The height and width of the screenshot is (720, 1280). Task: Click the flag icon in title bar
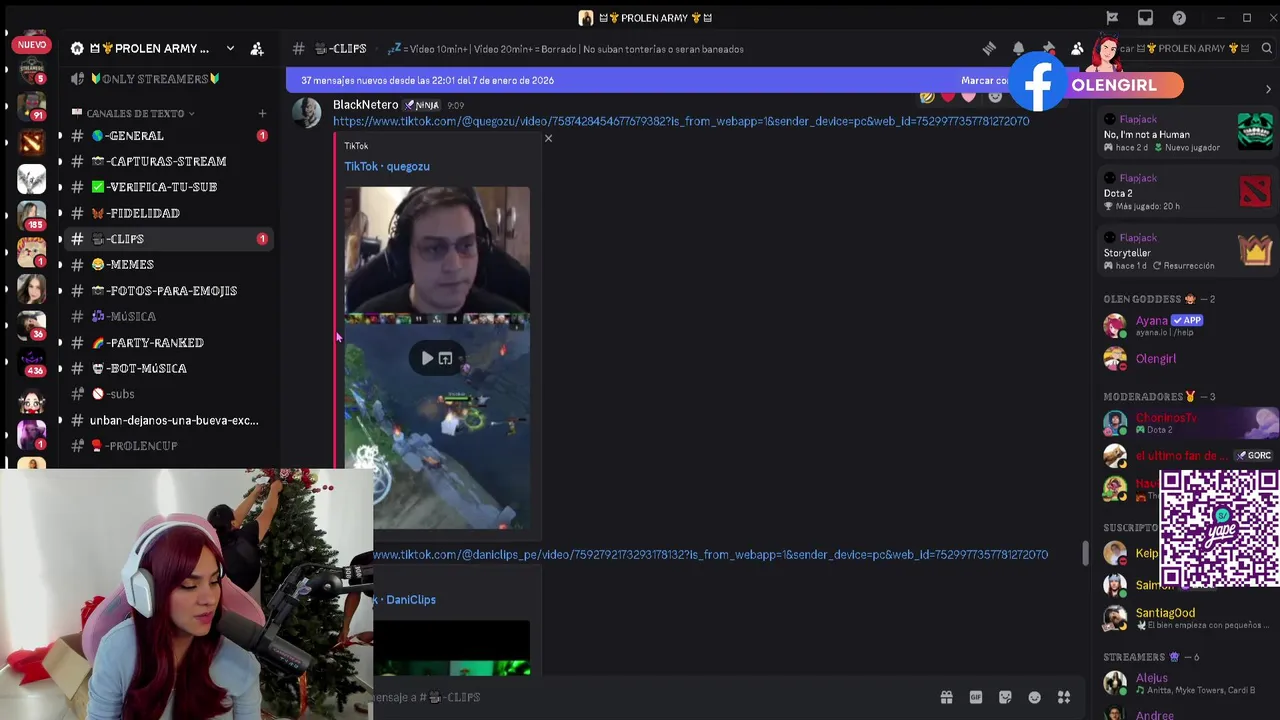pyautogui.click(x=1112, y=18)
